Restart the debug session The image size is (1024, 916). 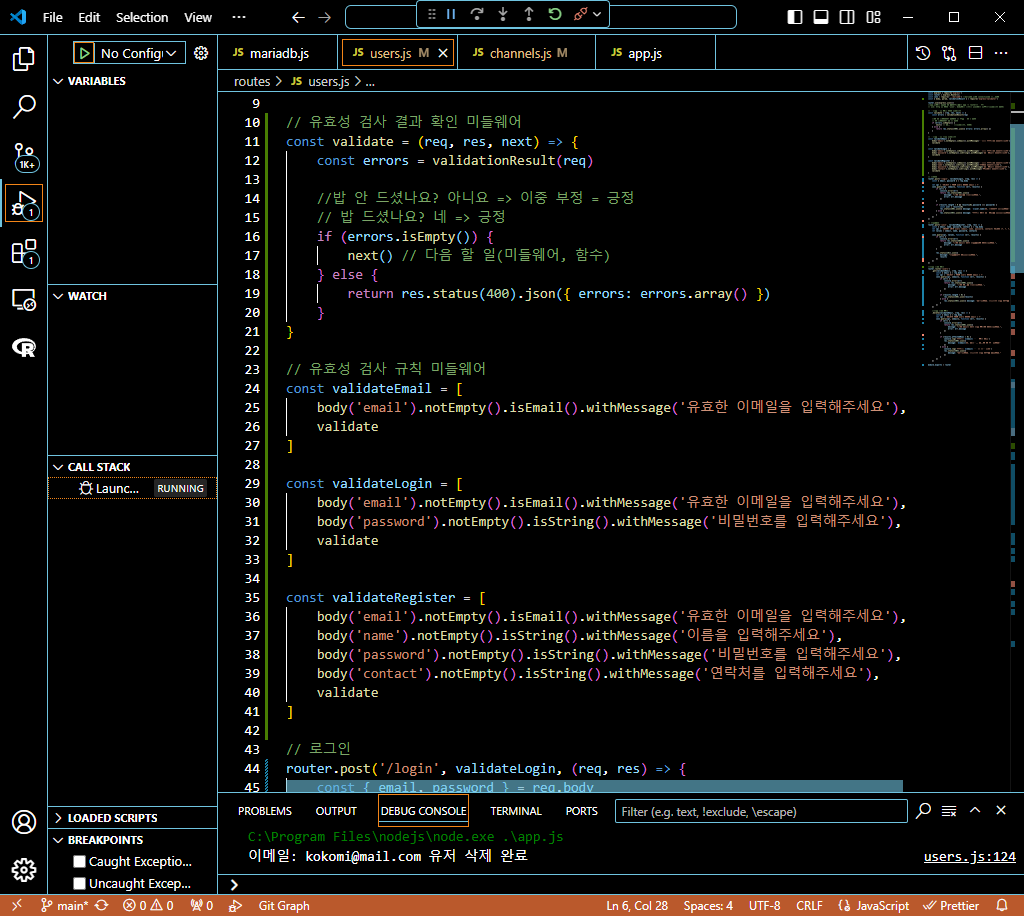[x=555, y=14]
